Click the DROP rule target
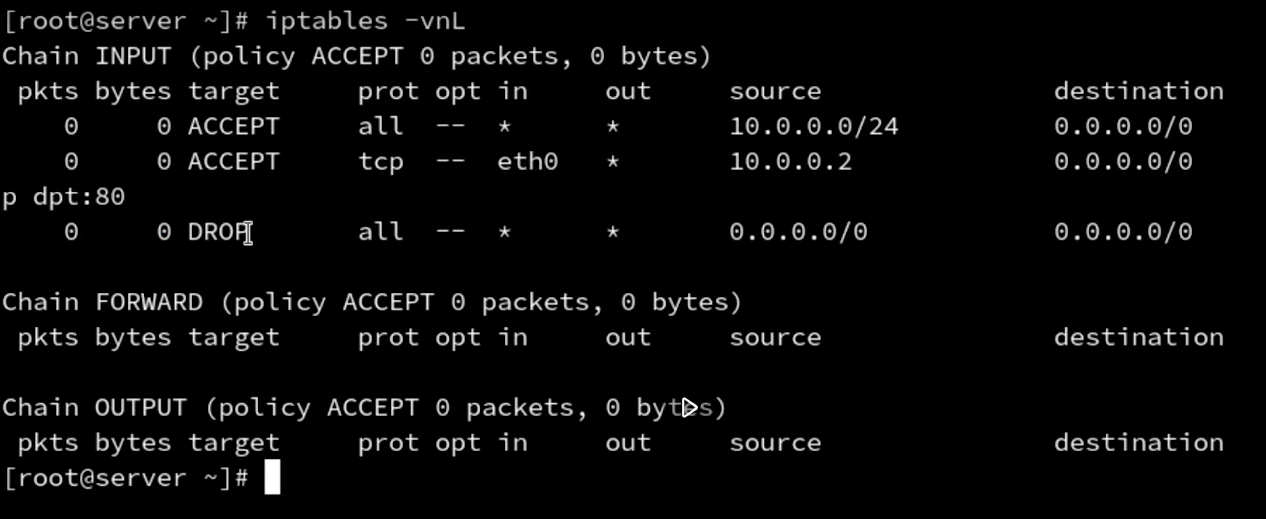Viewport: 1266px width, 519px height. coord(218,232)
